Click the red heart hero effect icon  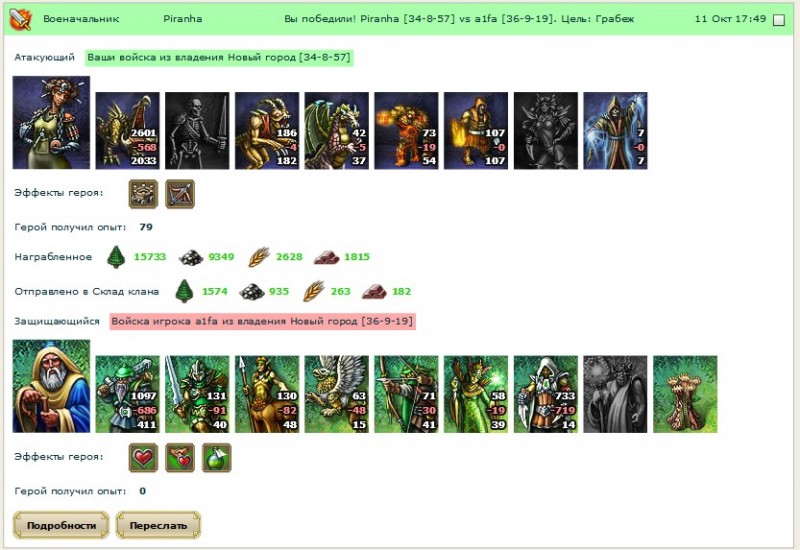(143, 458)
